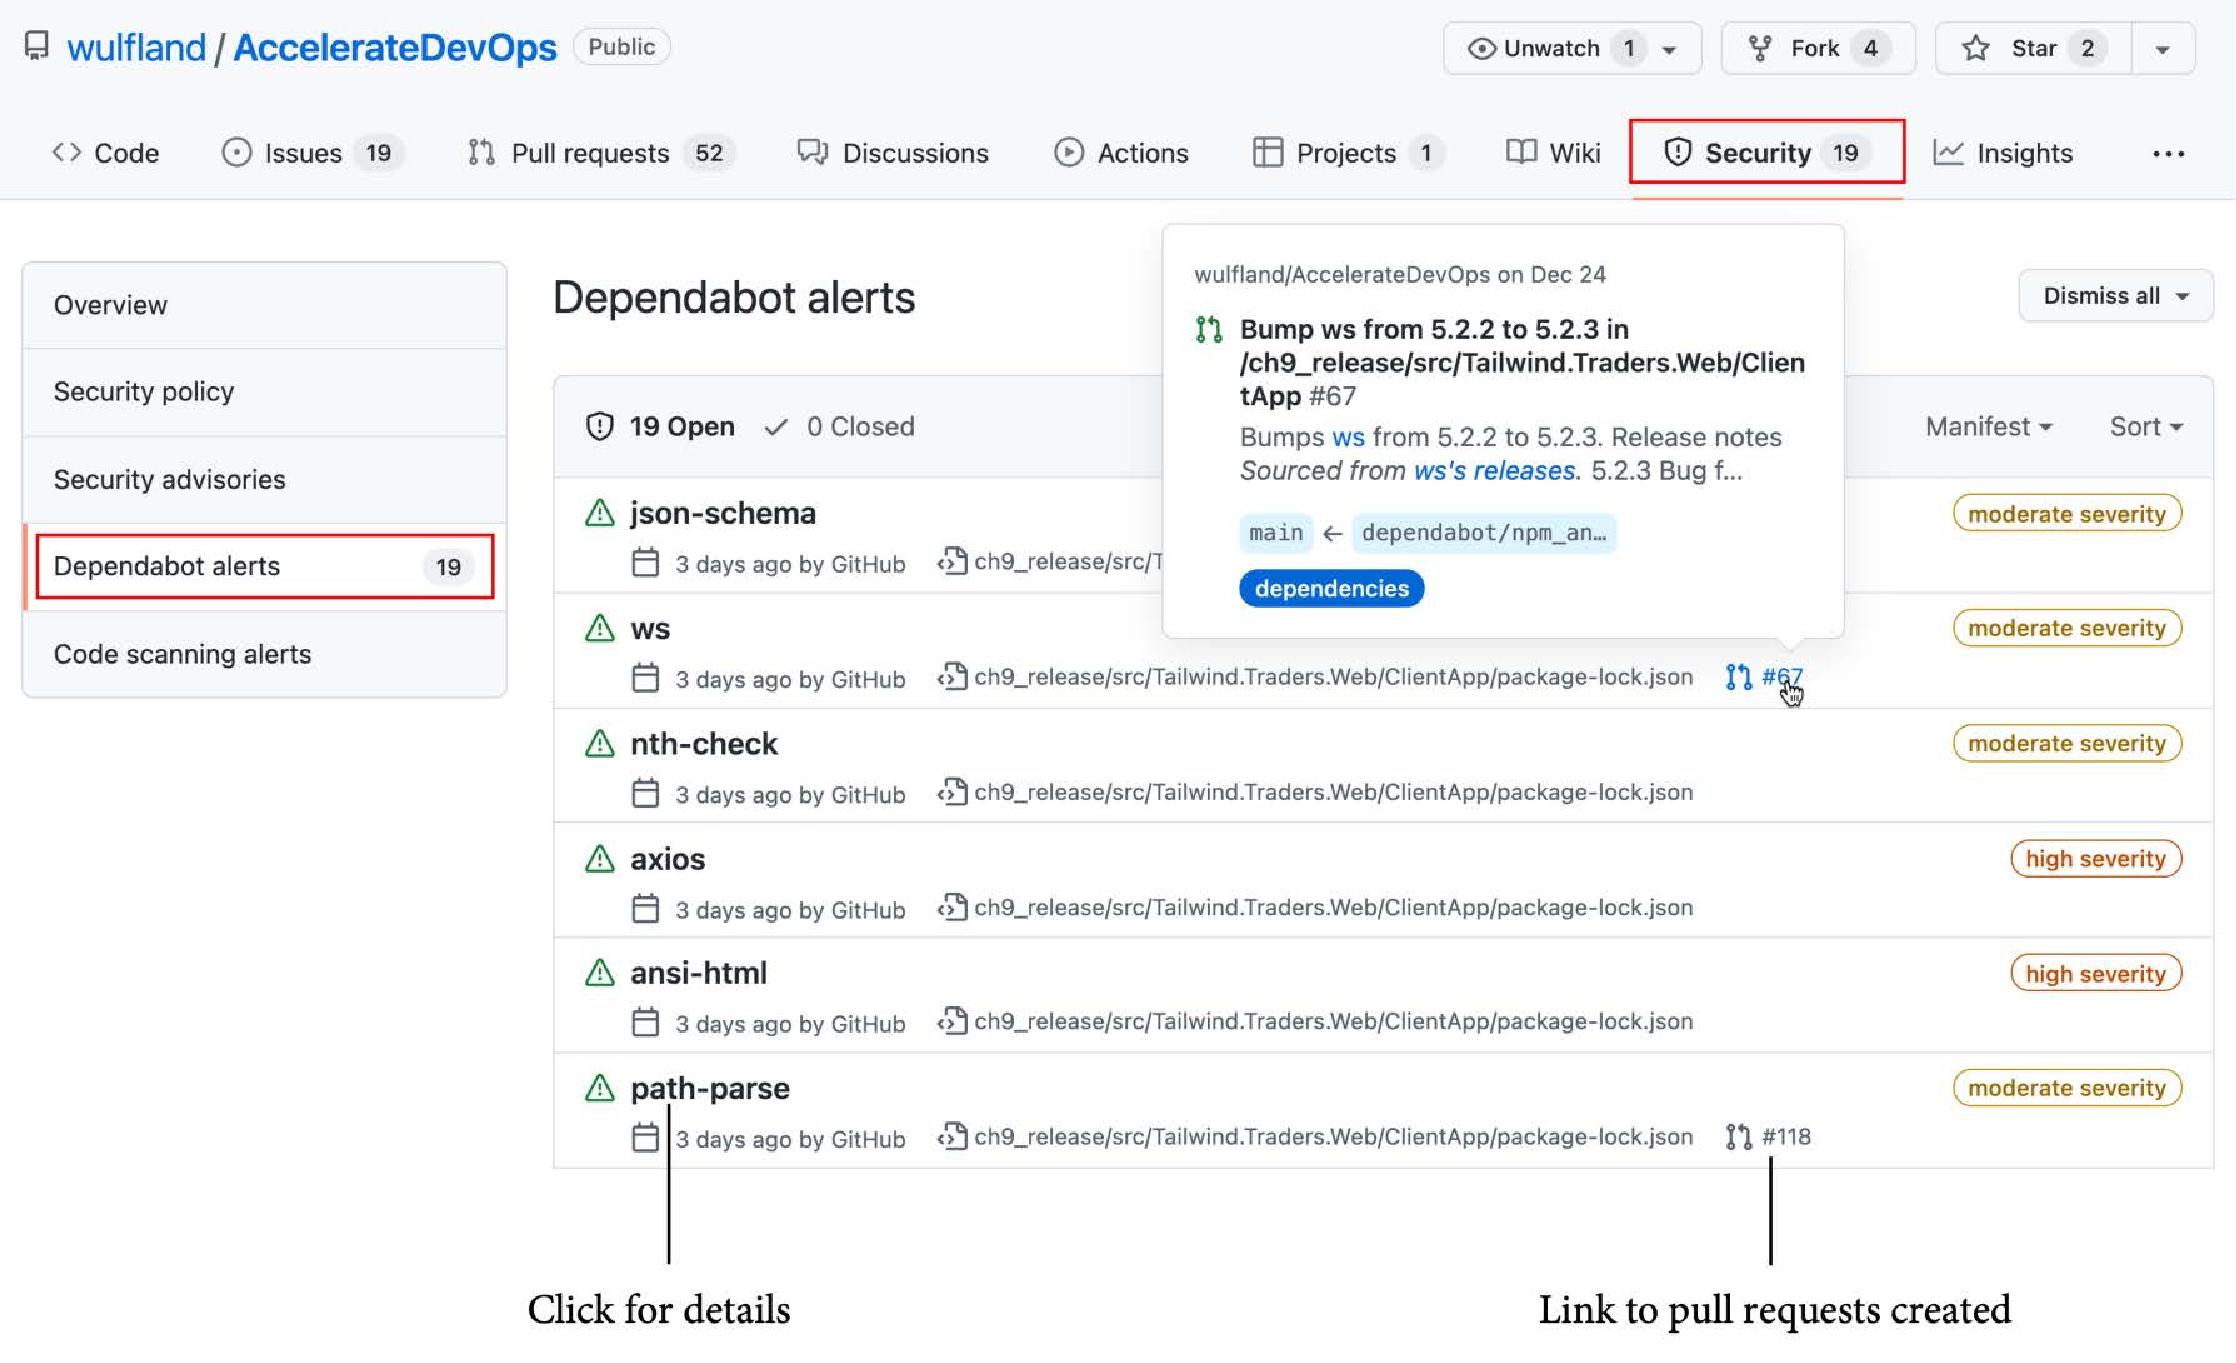
Task: Open the path-parse alert details
Action: (x=710, y=1088)
